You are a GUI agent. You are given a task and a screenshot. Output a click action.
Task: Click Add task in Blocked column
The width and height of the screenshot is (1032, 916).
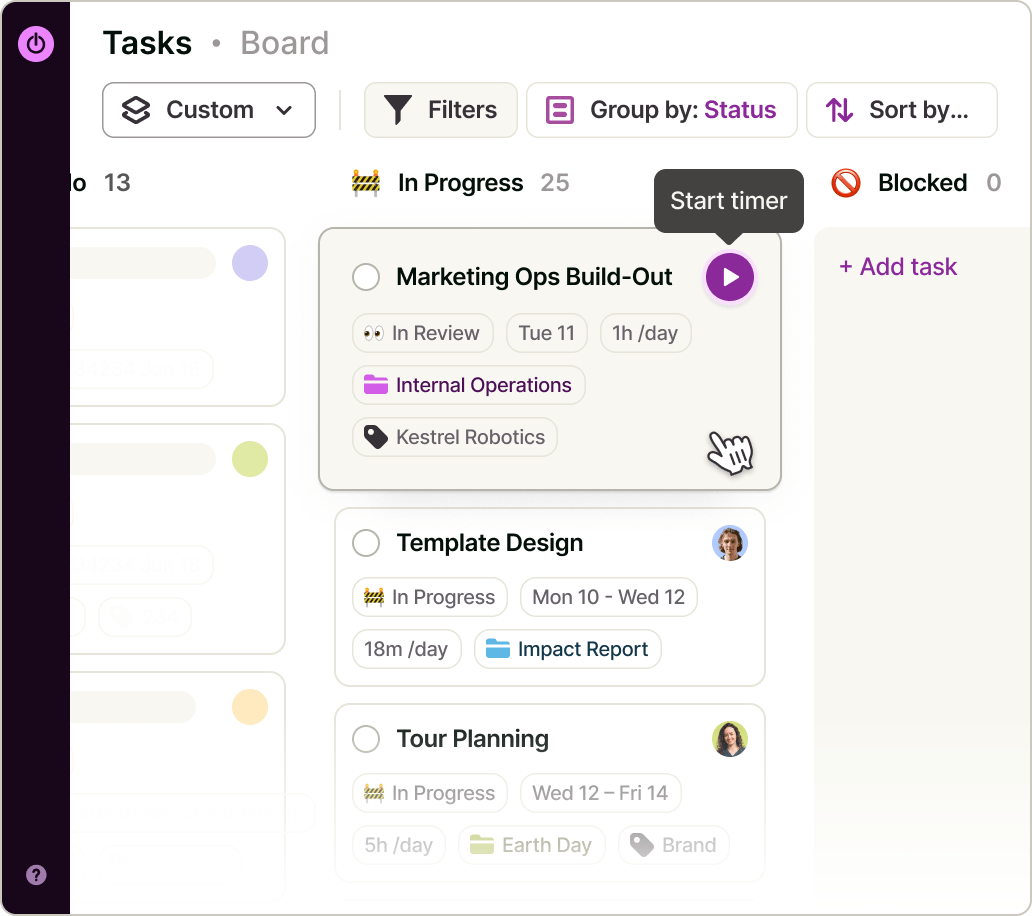pyautogui.click(x=898, y=267)
